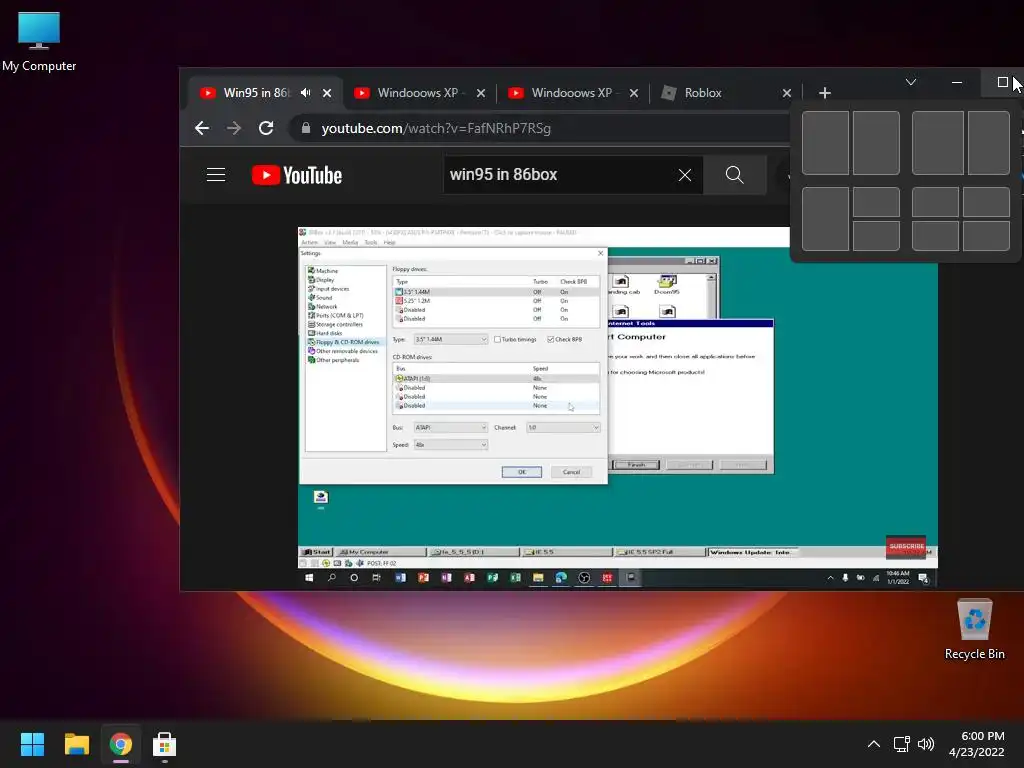Go to YouTube home via logo
The image size is (1024, 768).
click(297, 175)
